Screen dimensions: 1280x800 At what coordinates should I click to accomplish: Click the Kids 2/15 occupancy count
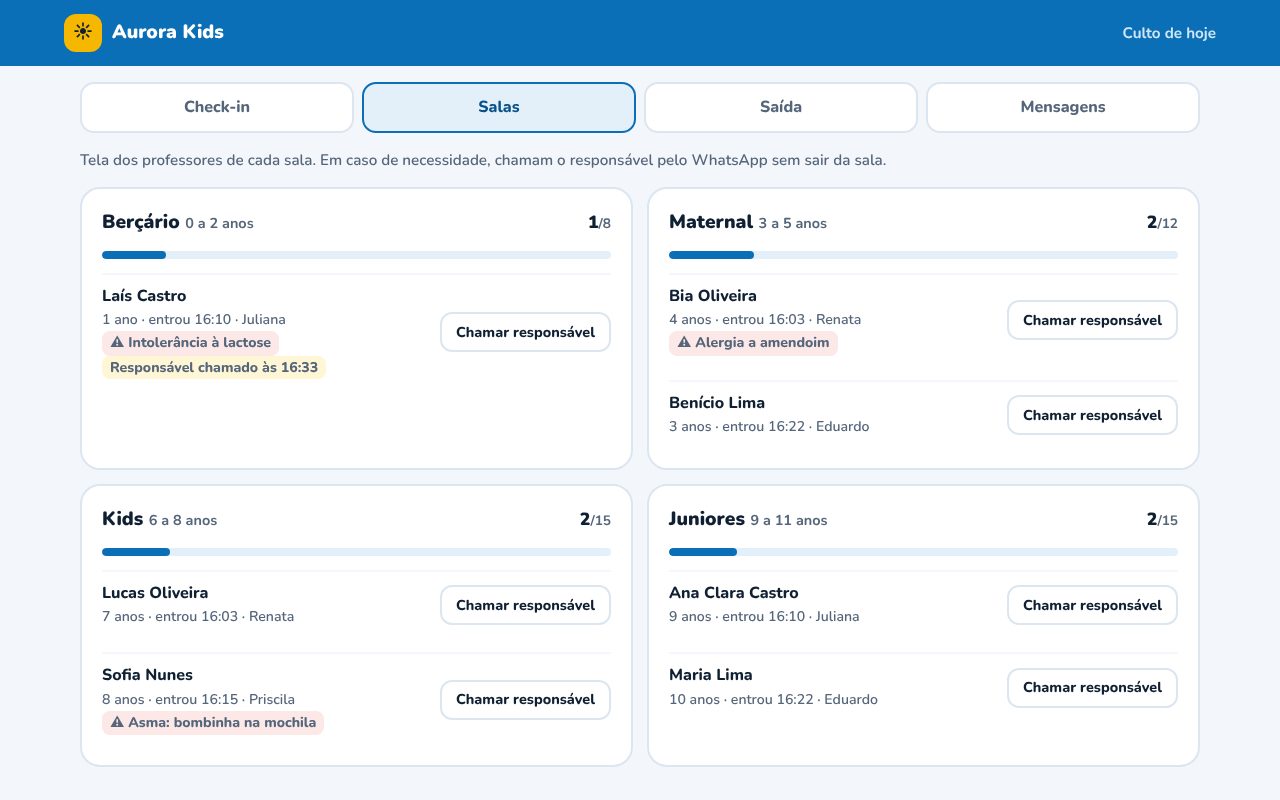pyautogui.click(x=595, y=520)
